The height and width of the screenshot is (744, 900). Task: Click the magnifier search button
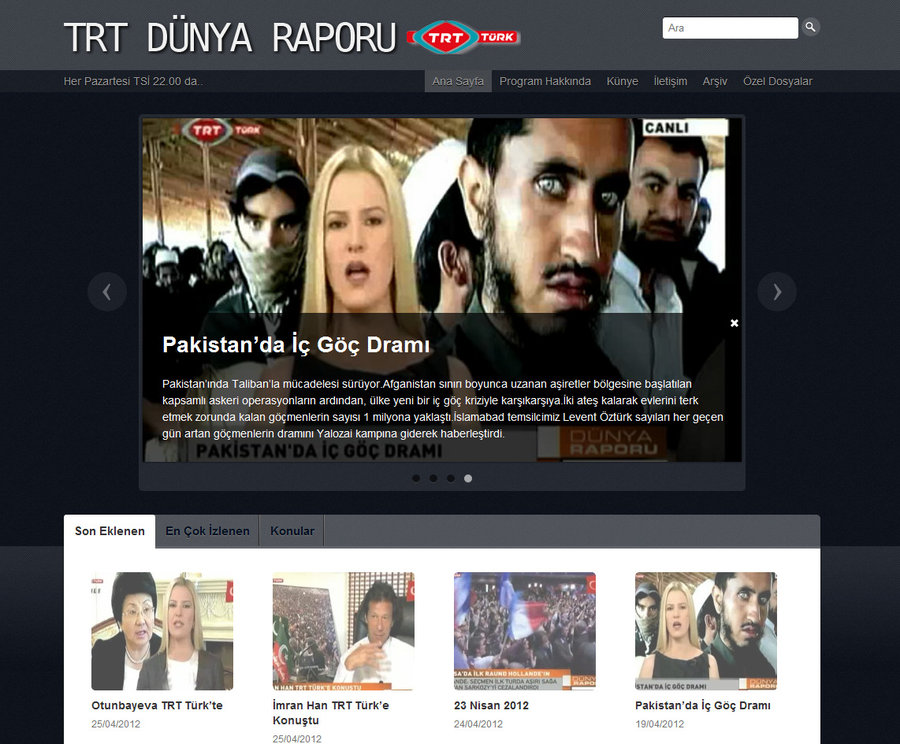(810, 27)
